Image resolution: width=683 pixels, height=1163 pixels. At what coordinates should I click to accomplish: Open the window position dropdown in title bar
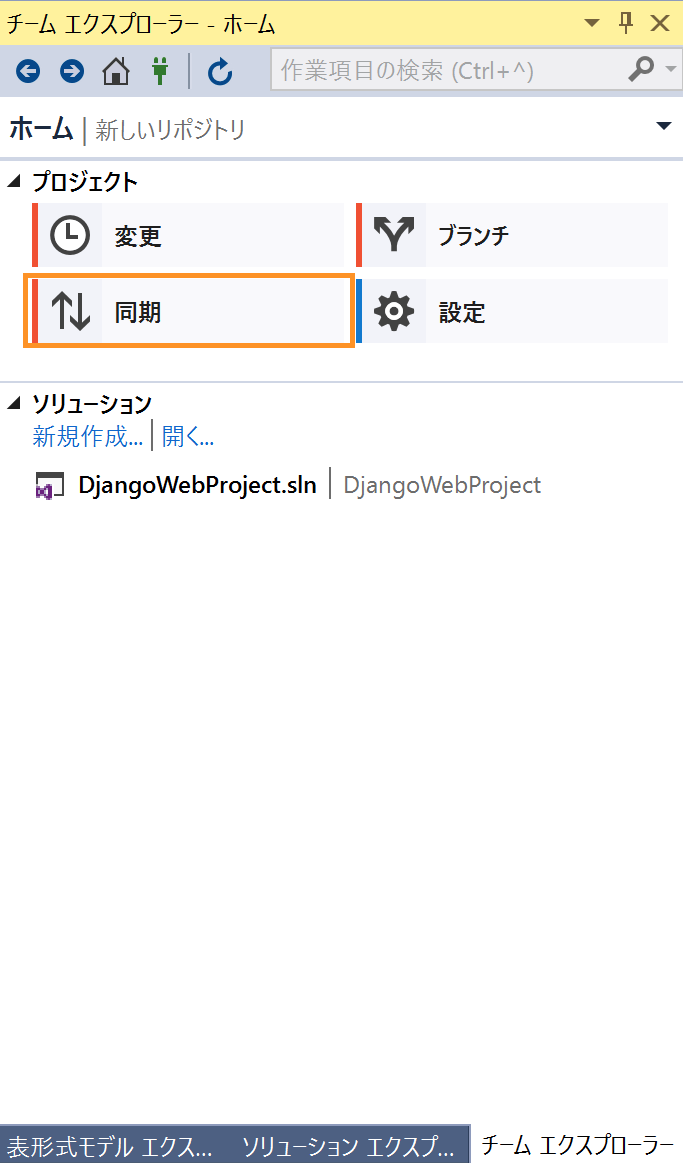[592, 23]
